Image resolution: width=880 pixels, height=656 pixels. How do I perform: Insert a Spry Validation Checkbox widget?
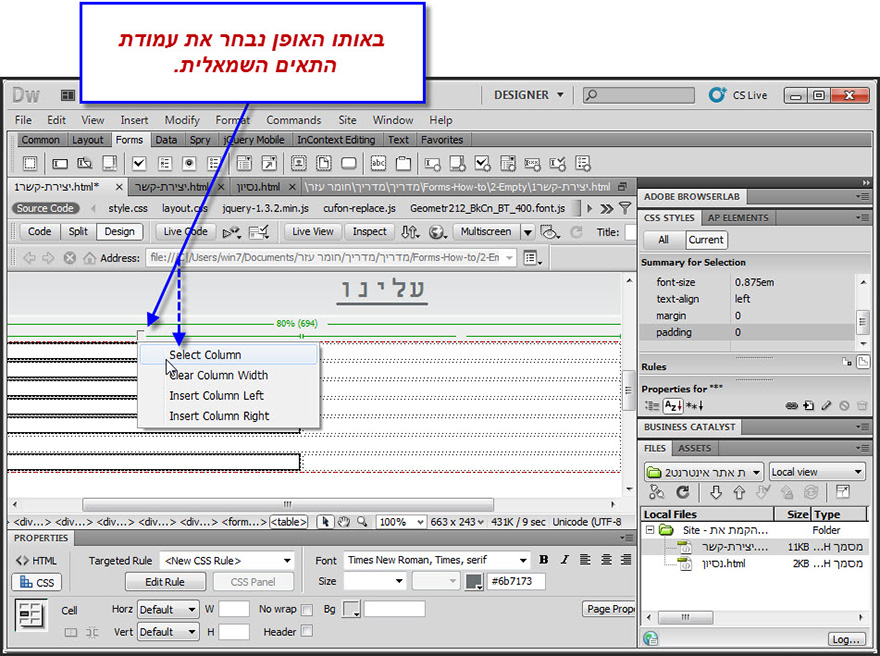[482, 163]
